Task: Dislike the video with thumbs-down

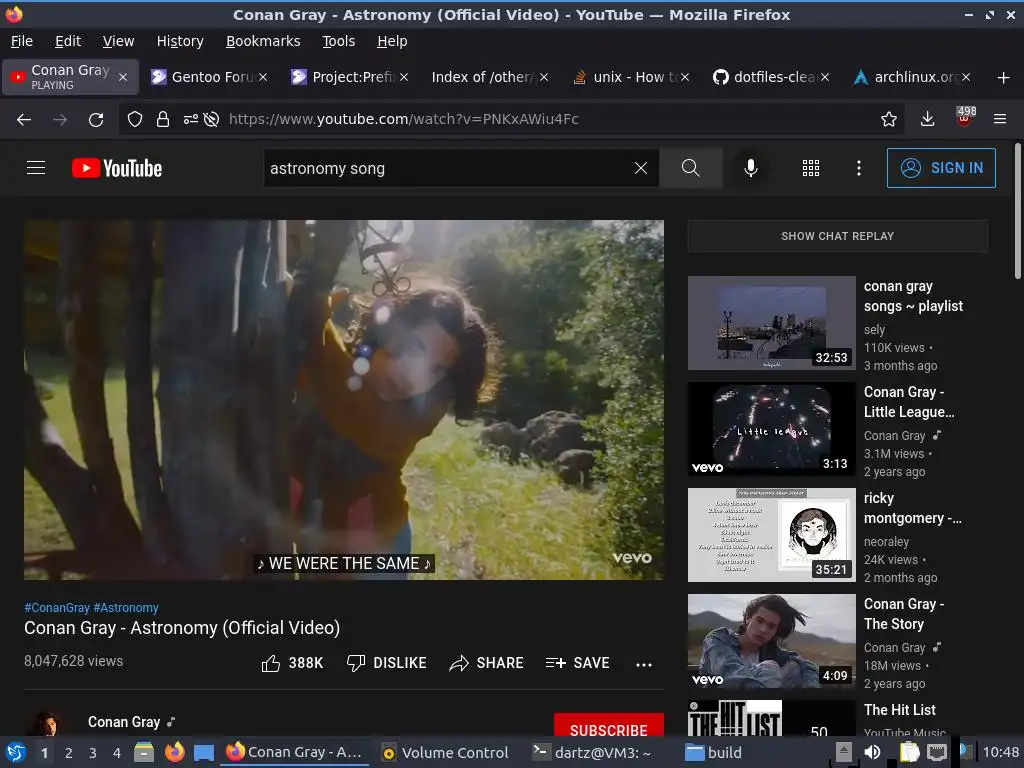Action: click(386, 664)
